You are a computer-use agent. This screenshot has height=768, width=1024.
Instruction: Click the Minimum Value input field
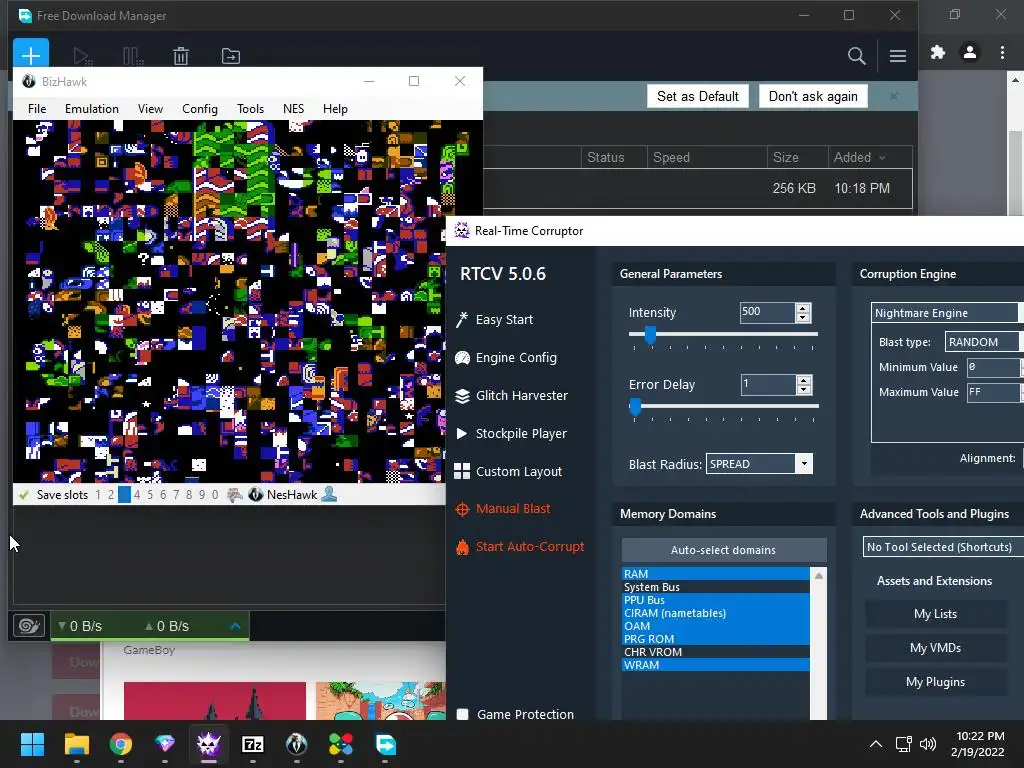(993, 367)
